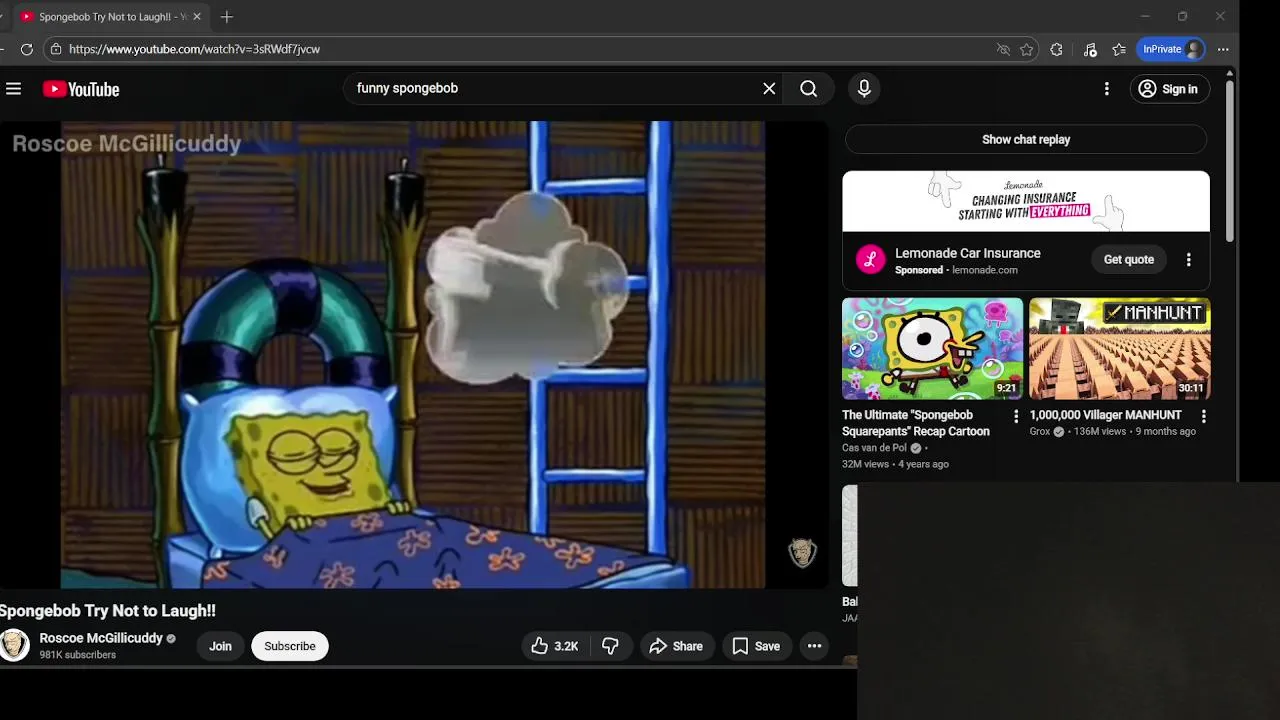Open options for Villager MANHUNT video
1280x720 pixels.
pos(1203,416)
